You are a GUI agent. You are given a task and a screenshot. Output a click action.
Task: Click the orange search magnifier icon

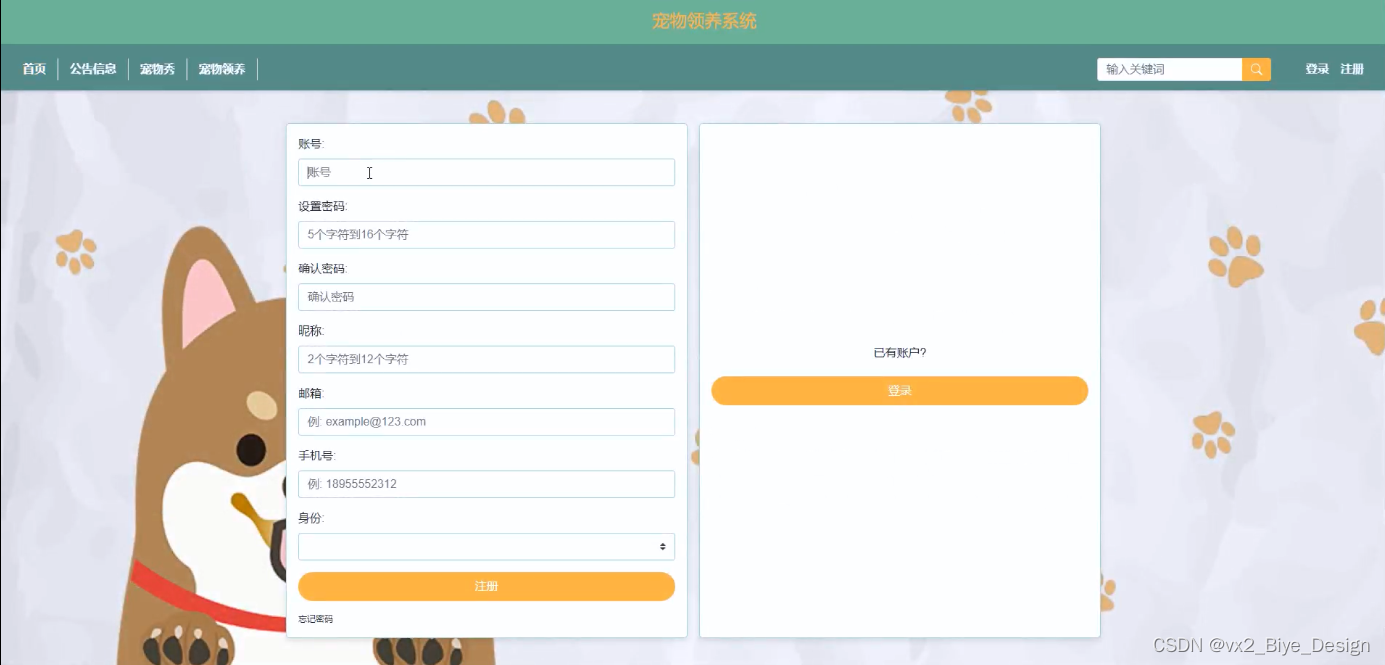[1256, 69]
